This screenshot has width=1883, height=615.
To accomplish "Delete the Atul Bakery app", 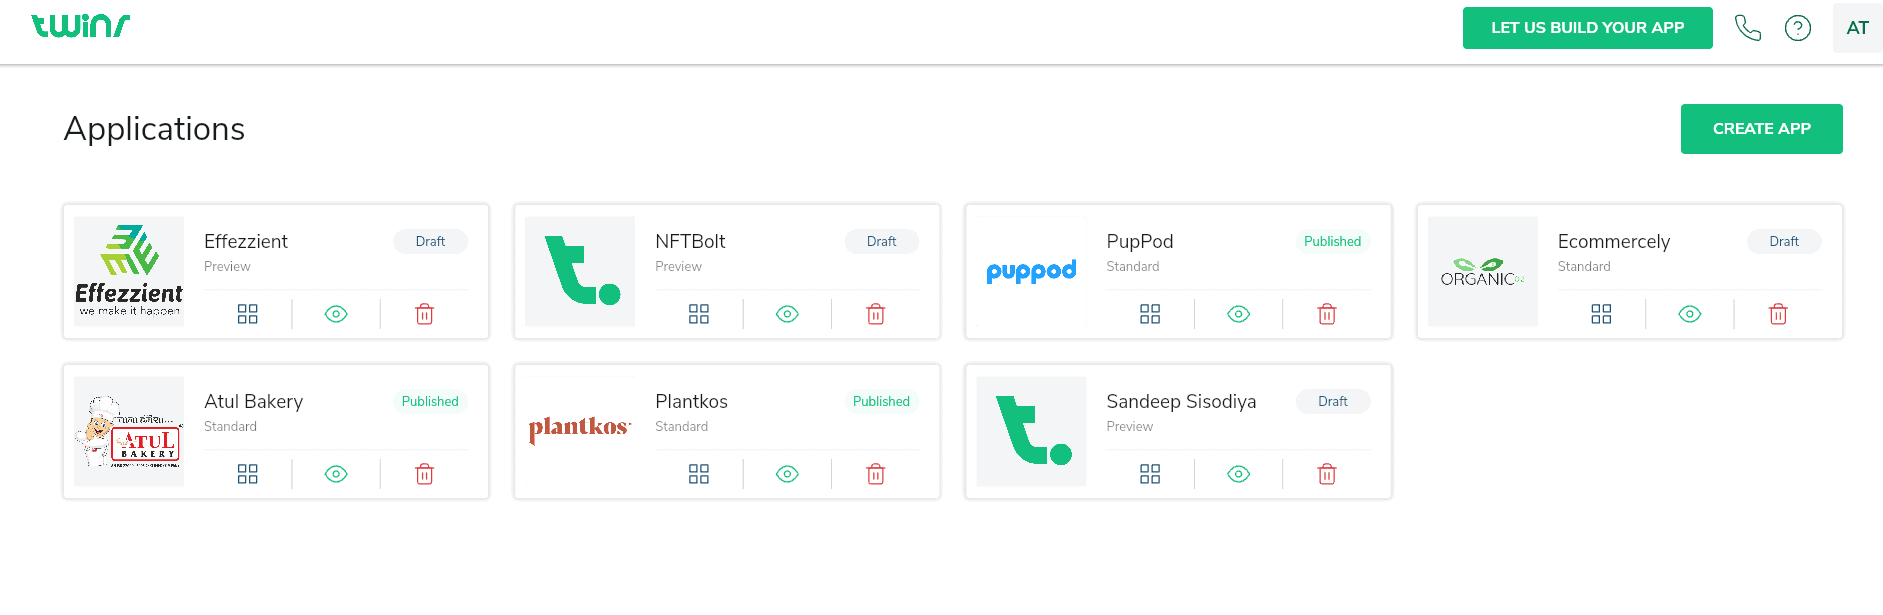I will click(424, 474).
